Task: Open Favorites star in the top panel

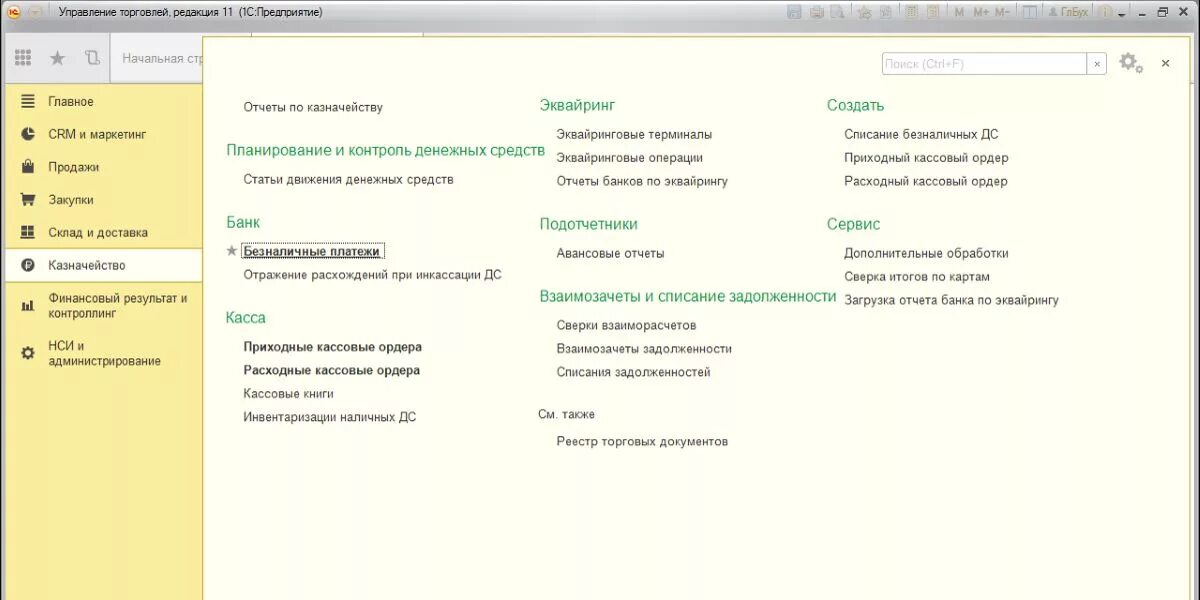Action: pyautogui.click(x=57, y=58)
